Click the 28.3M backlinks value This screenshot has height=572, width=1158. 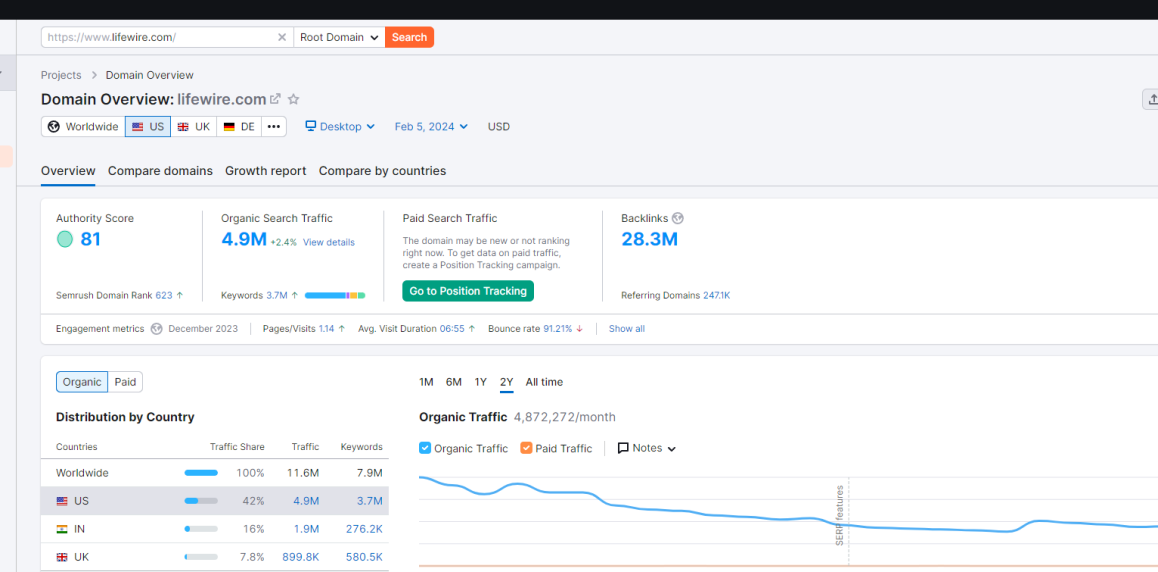pos(650,239)
